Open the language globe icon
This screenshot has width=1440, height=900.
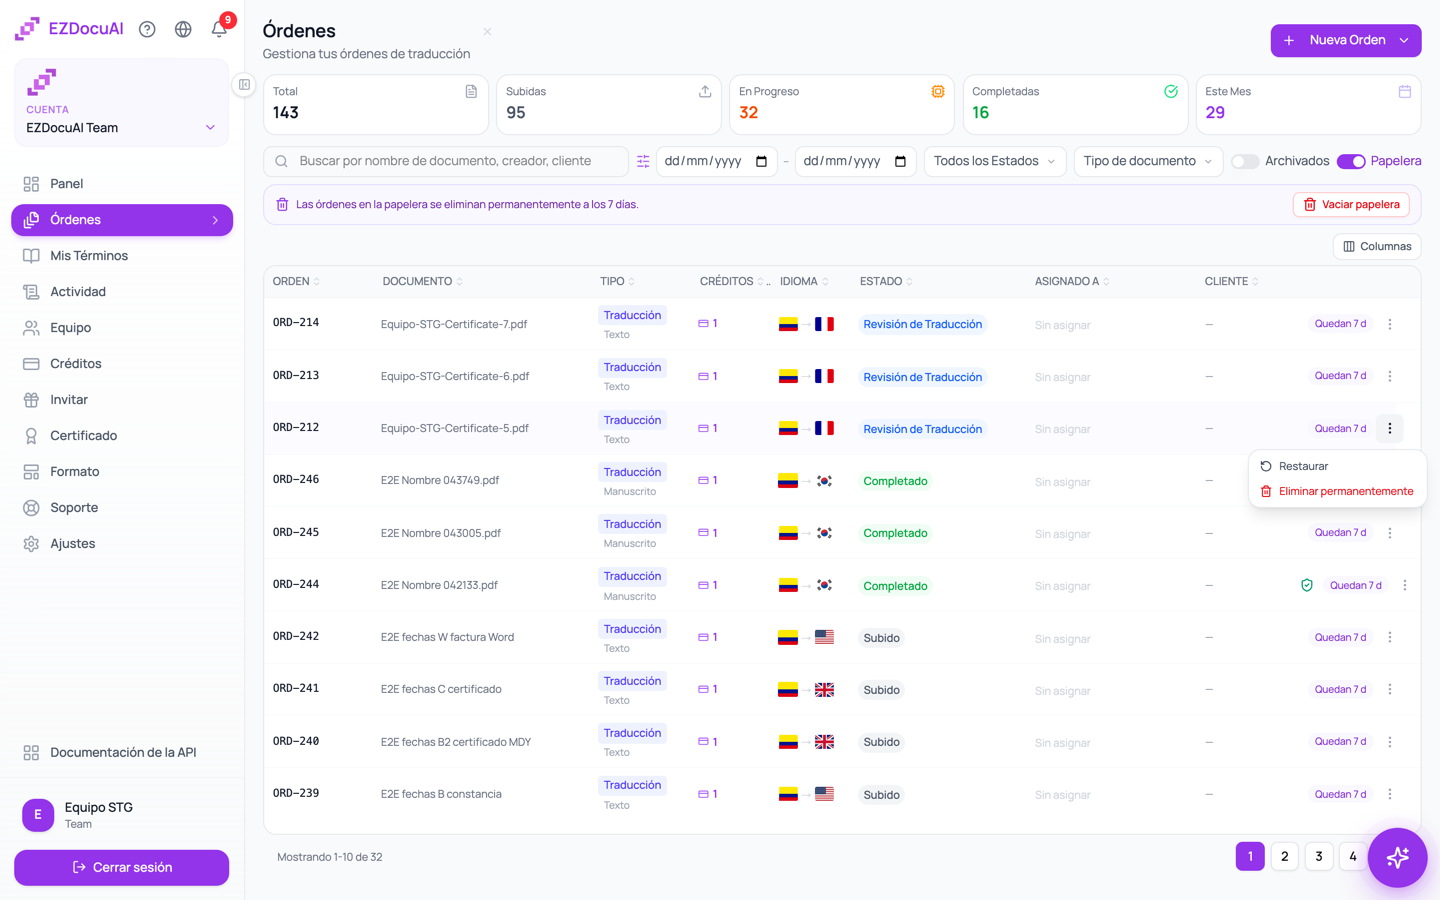[x=183, y=29]
